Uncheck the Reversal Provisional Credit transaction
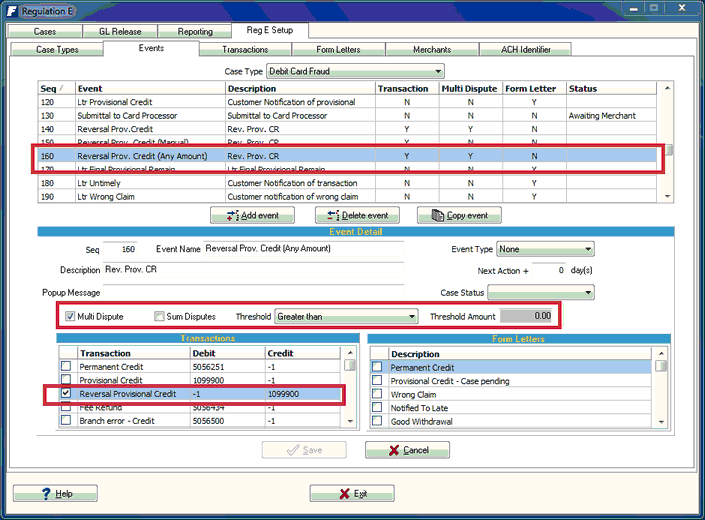 click(x=66, y=394)
